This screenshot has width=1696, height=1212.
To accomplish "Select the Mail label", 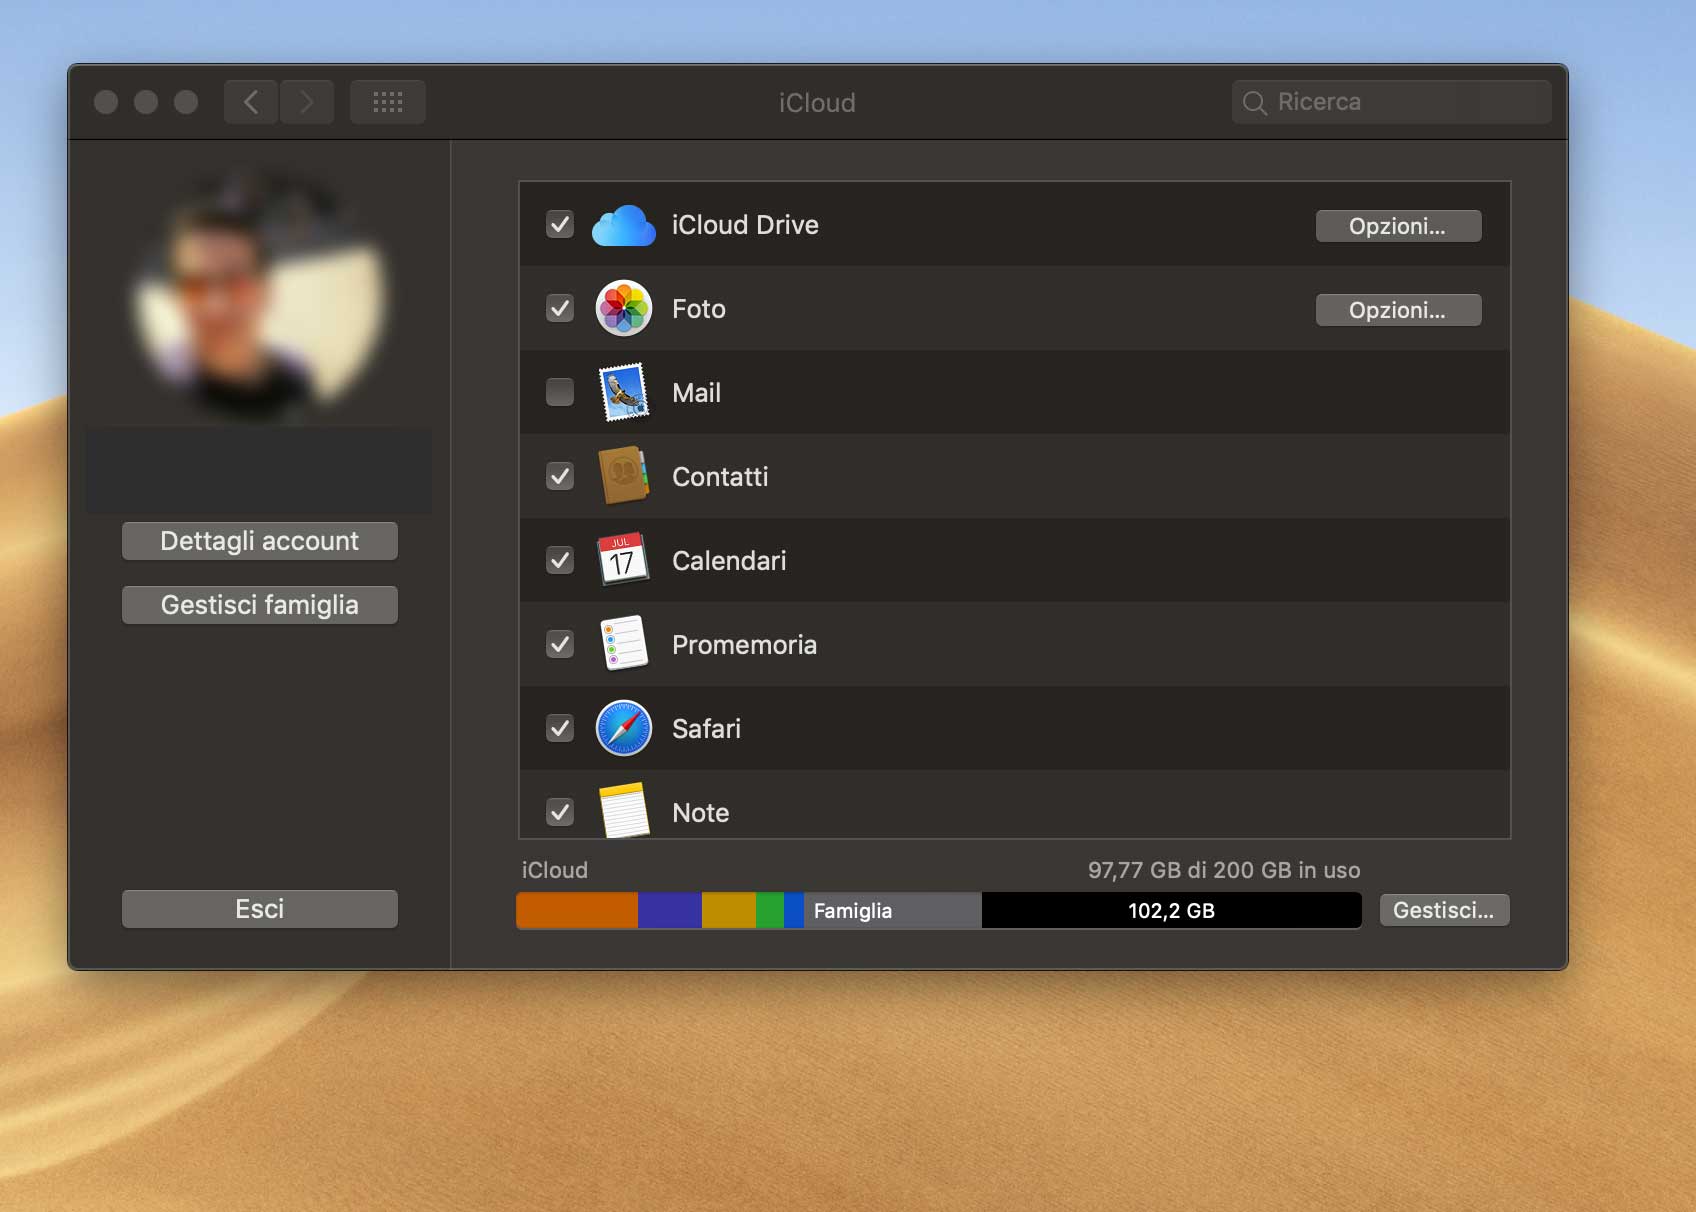I will coord(697,393).
